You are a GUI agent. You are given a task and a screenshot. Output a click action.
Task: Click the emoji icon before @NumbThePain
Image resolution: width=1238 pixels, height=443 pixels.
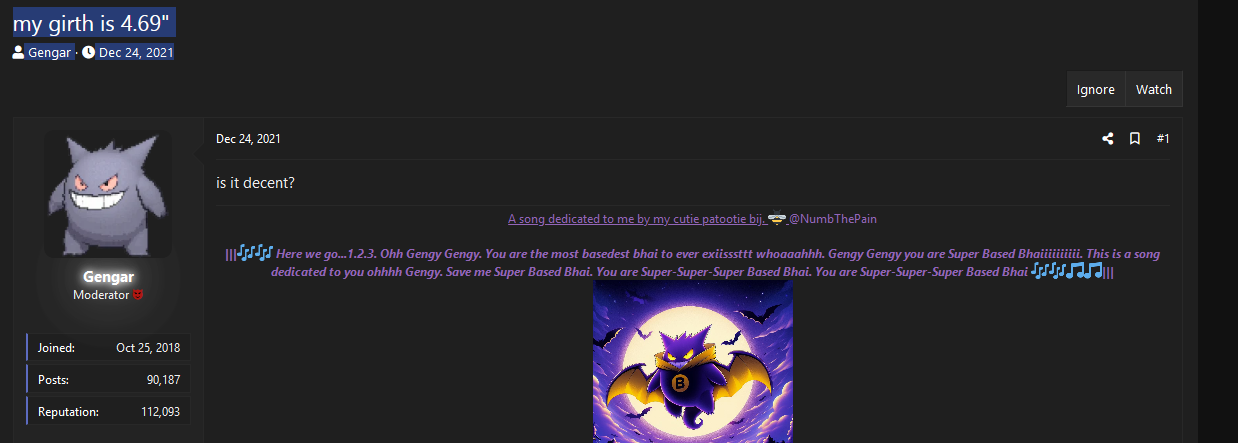(x=777, y=218)
